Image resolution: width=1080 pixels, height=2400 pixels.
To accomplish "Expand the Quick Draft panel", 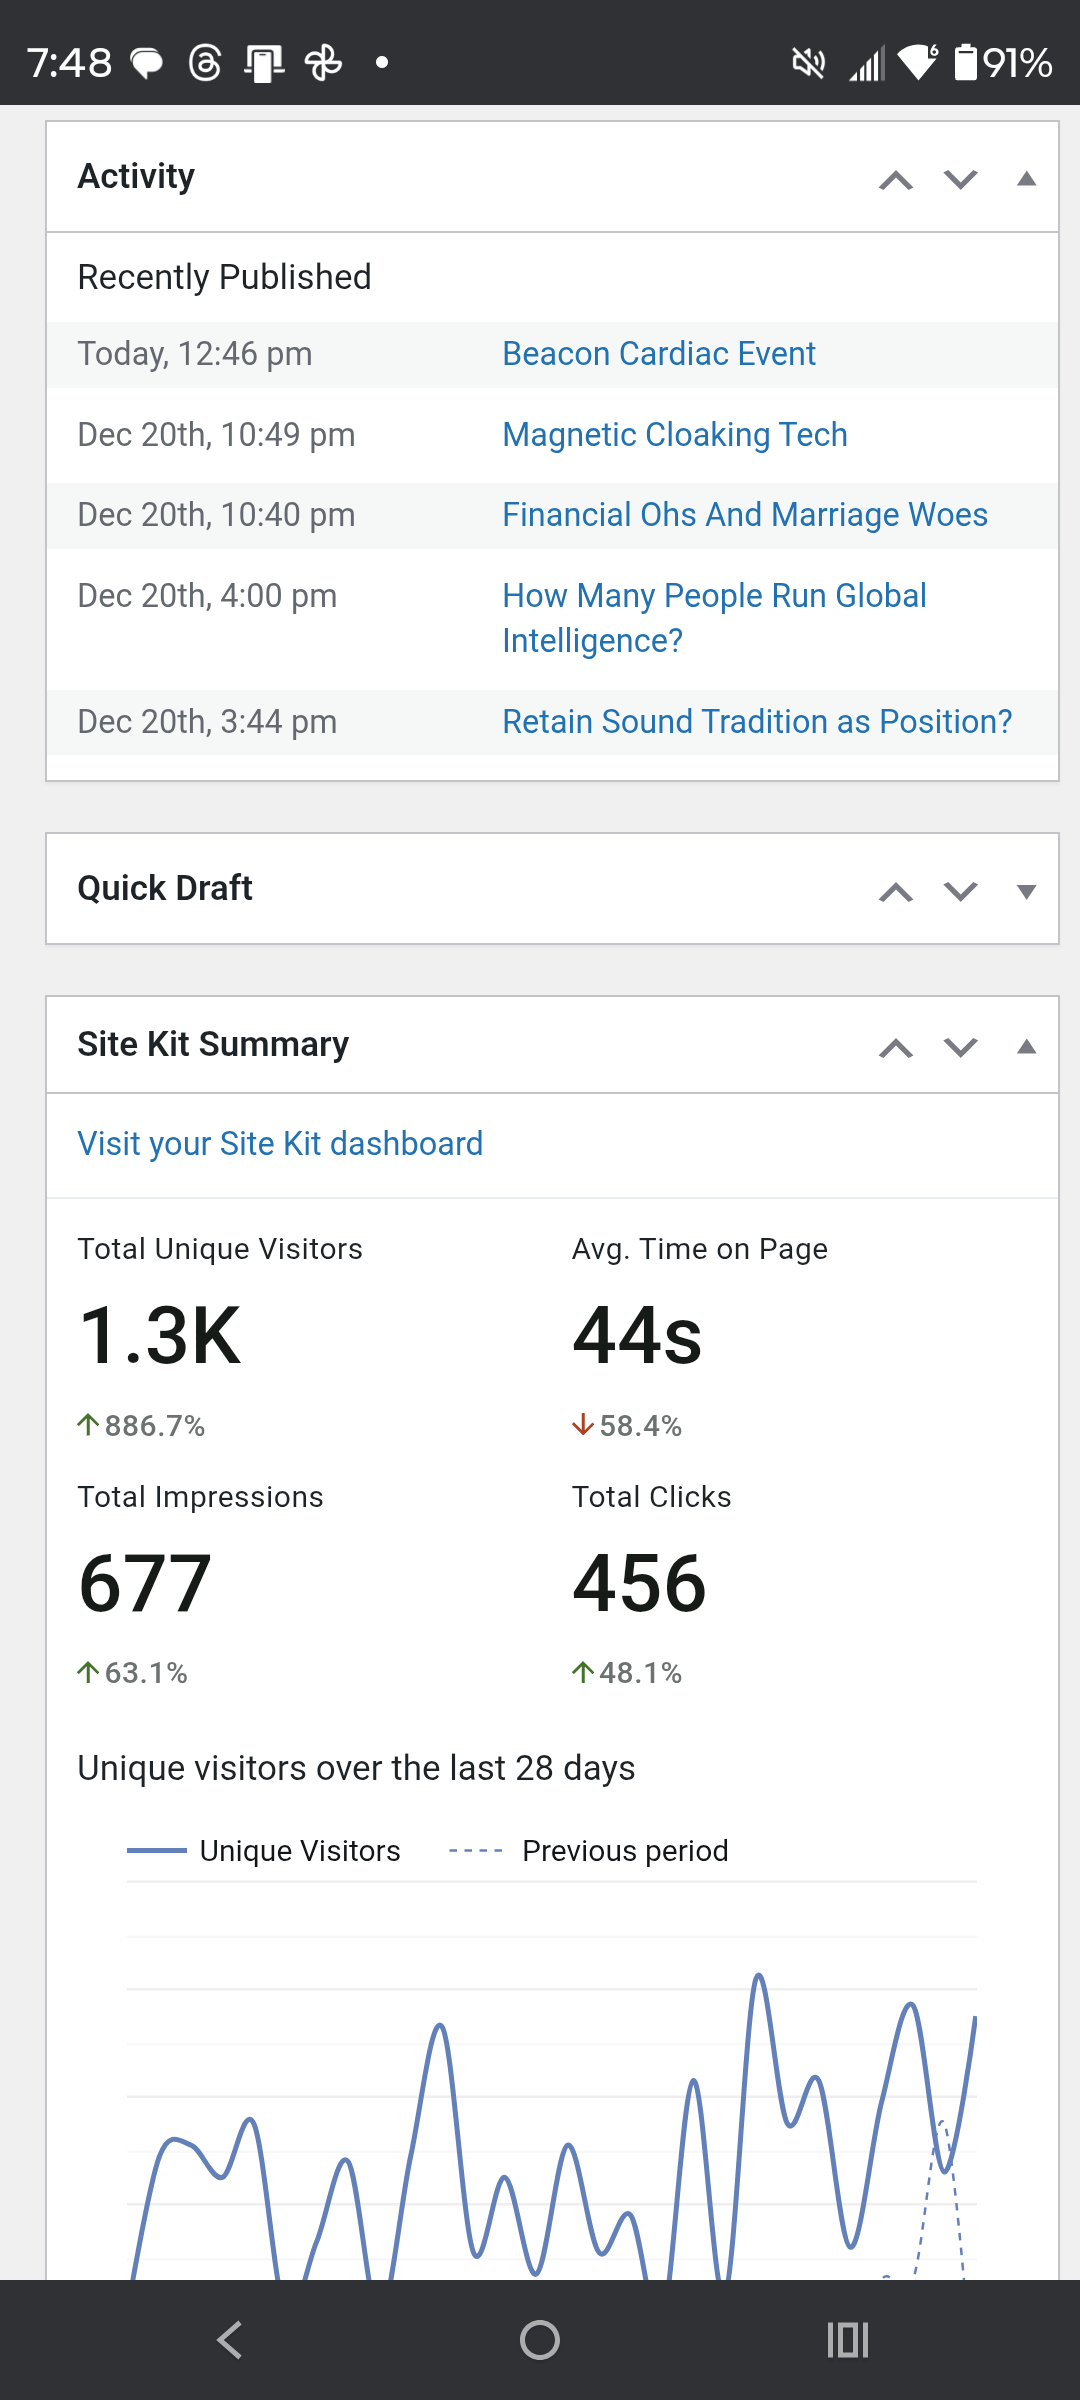I will 1026,892.
